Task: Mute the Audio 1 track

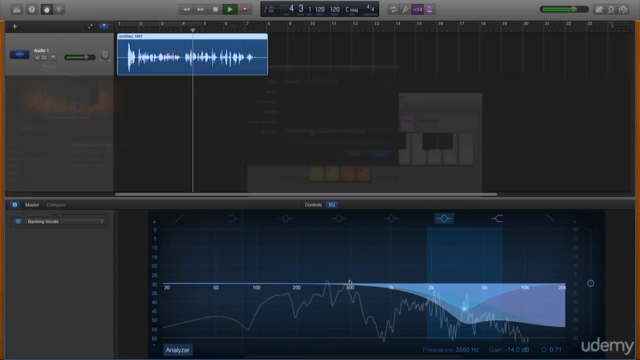Action: tap(37, 58)
